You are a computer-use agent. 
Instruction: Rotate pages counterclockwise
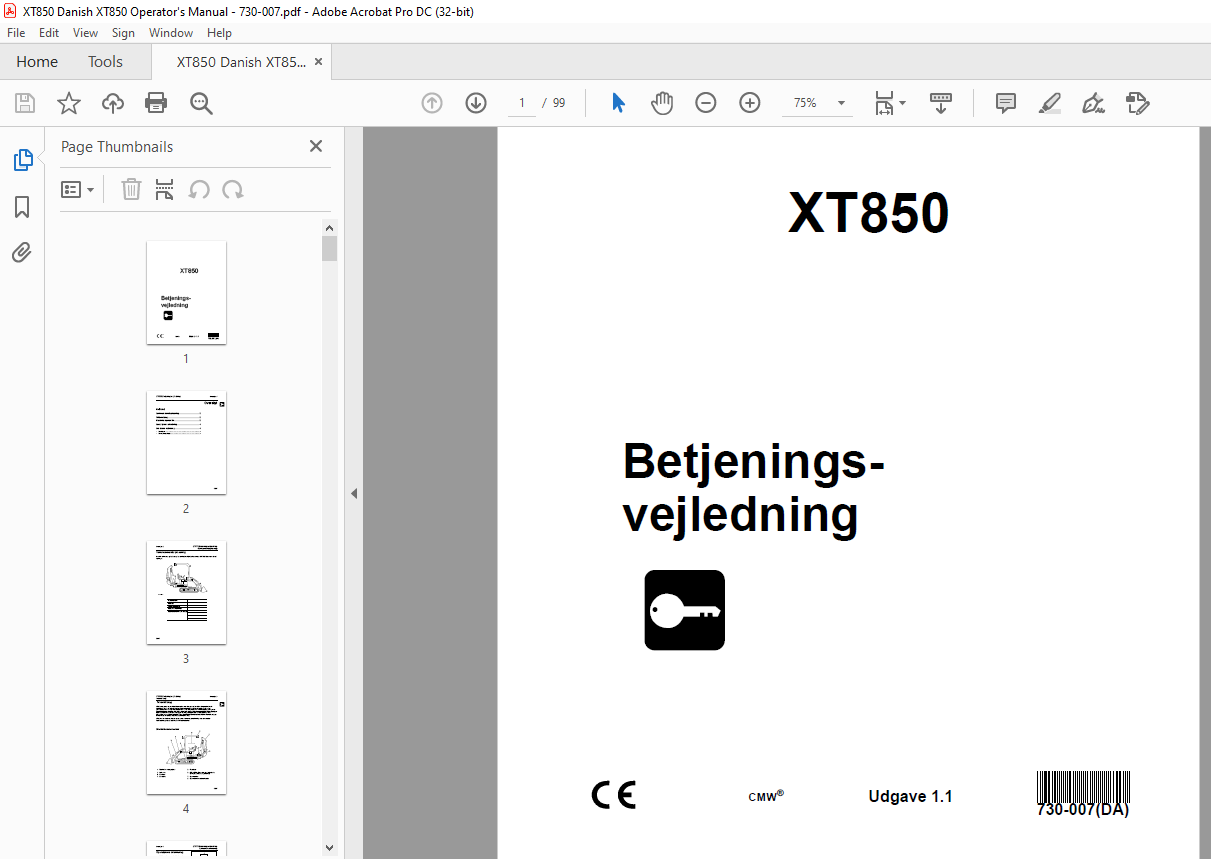(x=200, y=189)
